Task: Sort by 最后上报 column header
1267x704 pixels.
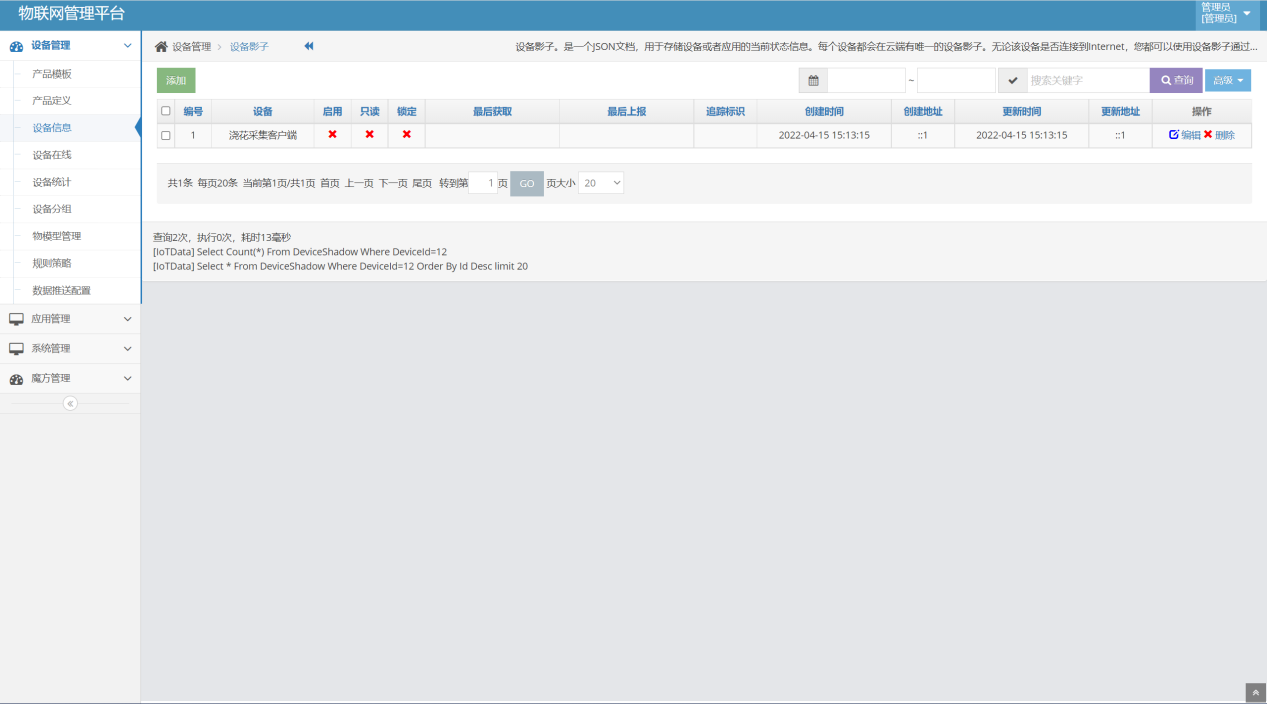Action: tap(626, 111)
